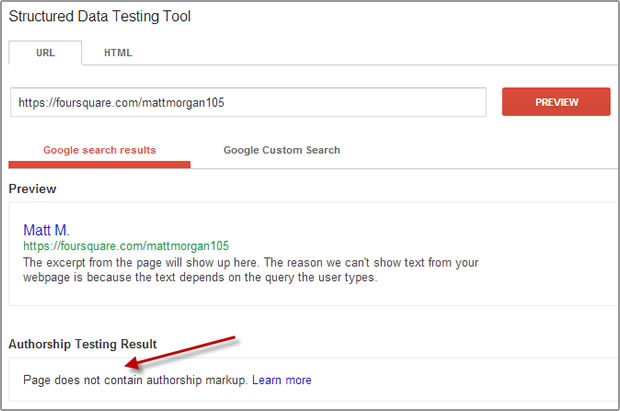Switch to the URL tab

tap(45, 53)
